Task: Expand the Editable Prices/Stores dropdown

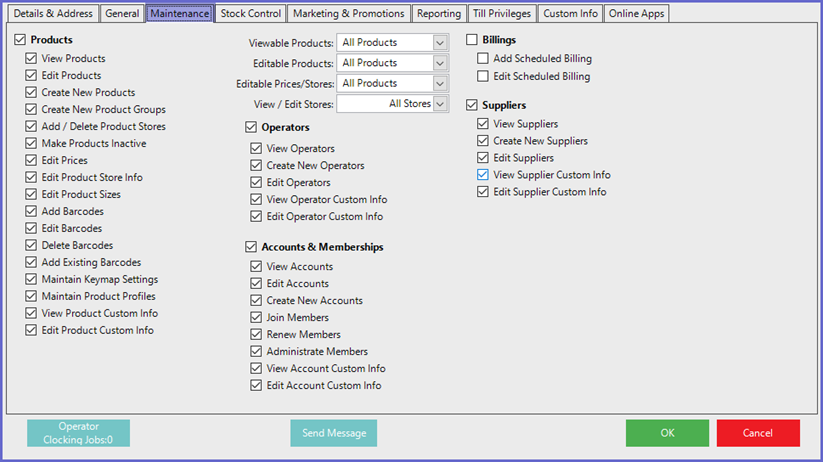Action: click(441, 84)
